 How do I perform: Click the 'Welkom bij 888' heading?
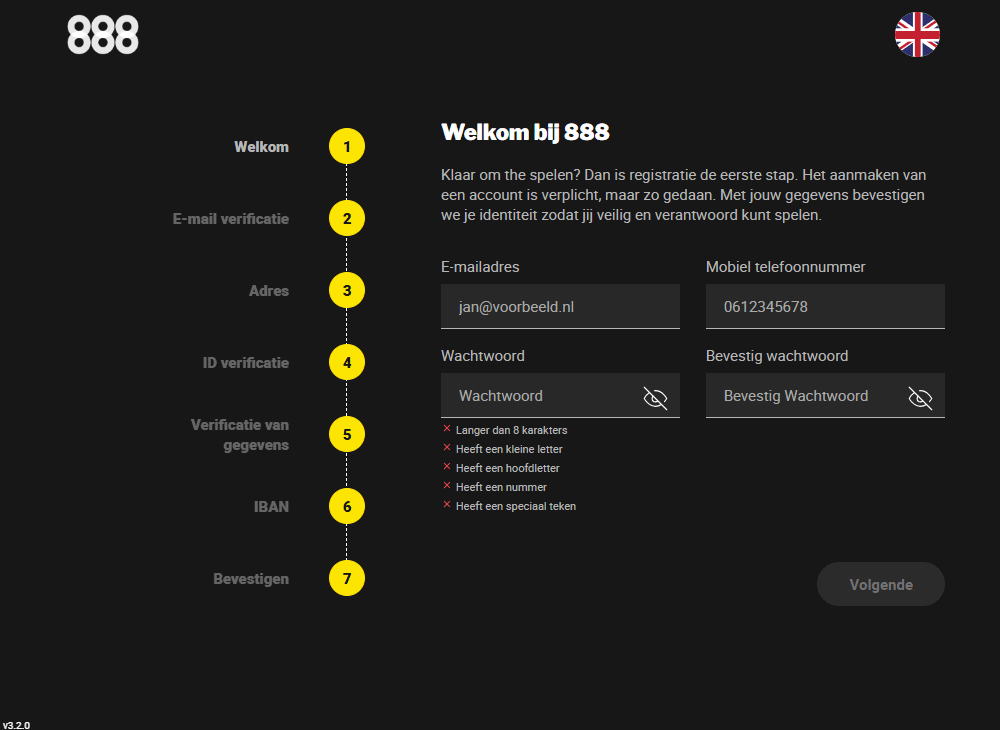pyautogui.click(x=526, y=133)
